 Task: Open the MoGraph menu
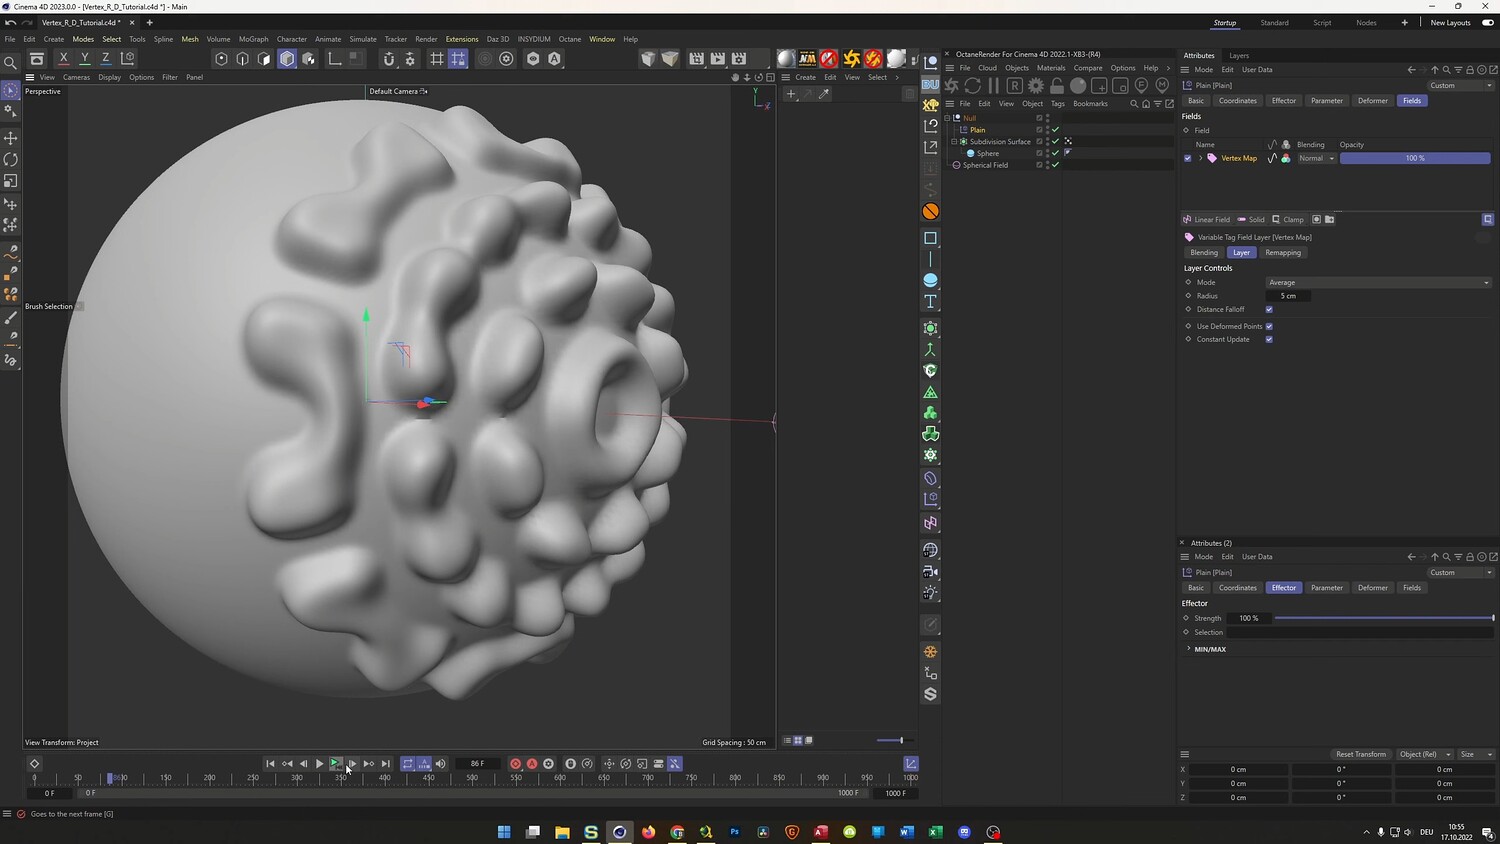pos(253,39)
